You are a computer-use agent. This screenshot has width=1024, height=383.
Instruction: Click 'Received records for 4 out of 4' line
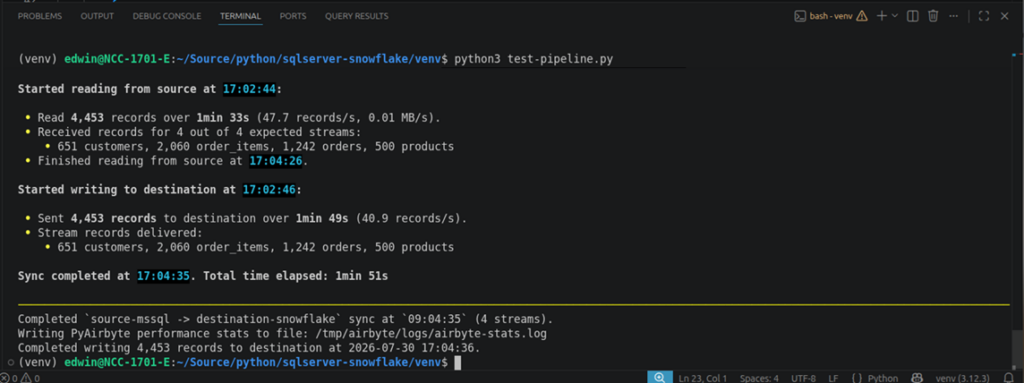pos(199,132)
